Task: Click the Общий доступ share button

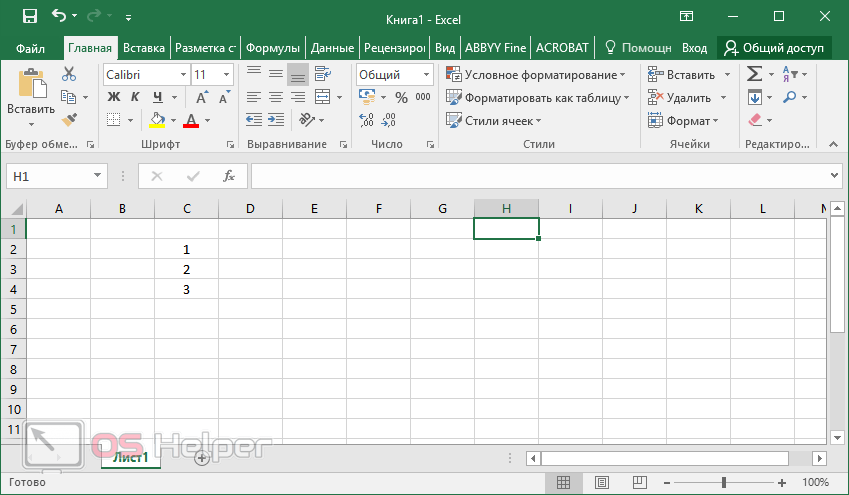Action: (775, 48)
